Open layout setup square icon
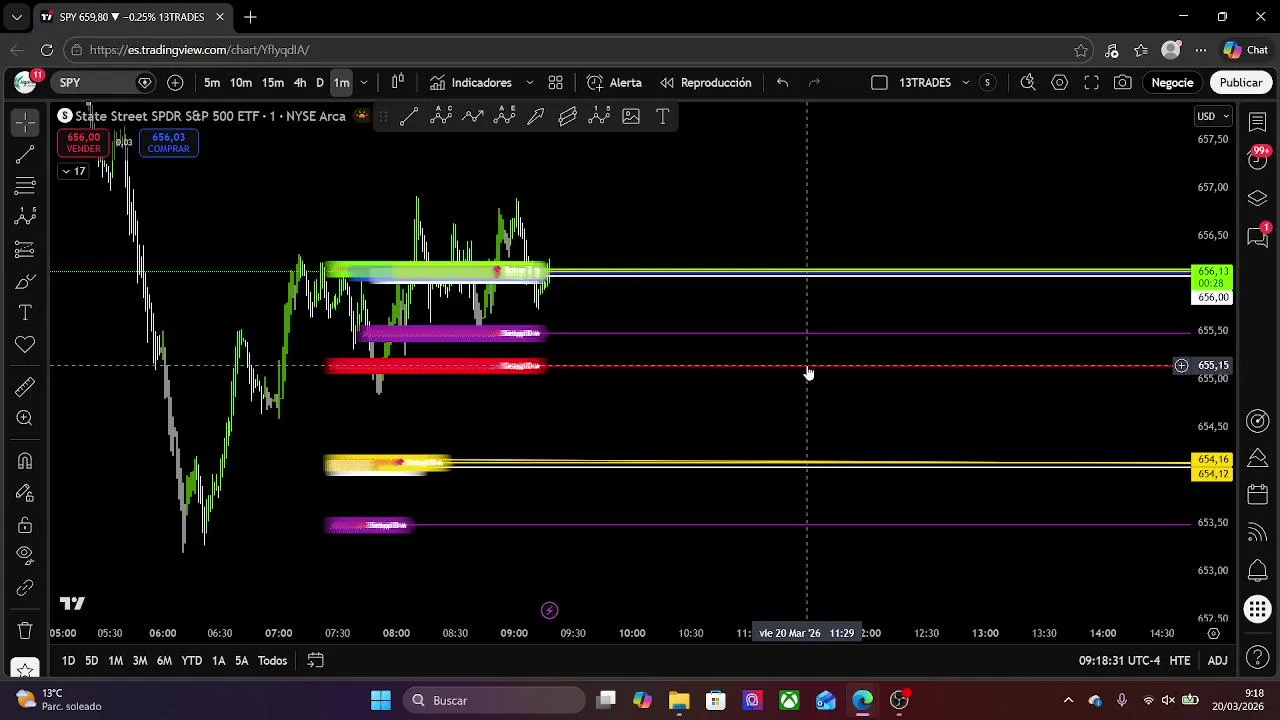The width and height of the screenshot is (1280, 720). (879, 83)
